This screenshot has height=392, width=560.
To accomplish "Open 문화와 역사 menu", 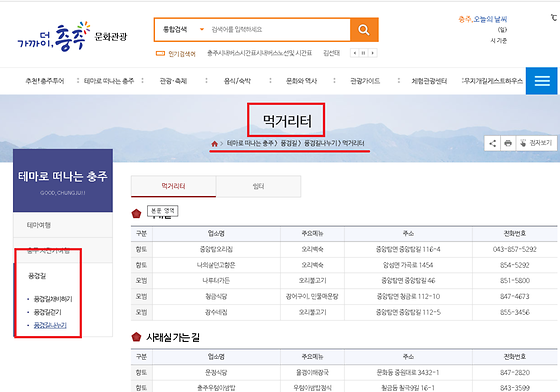I will click(x=301, y=81).
